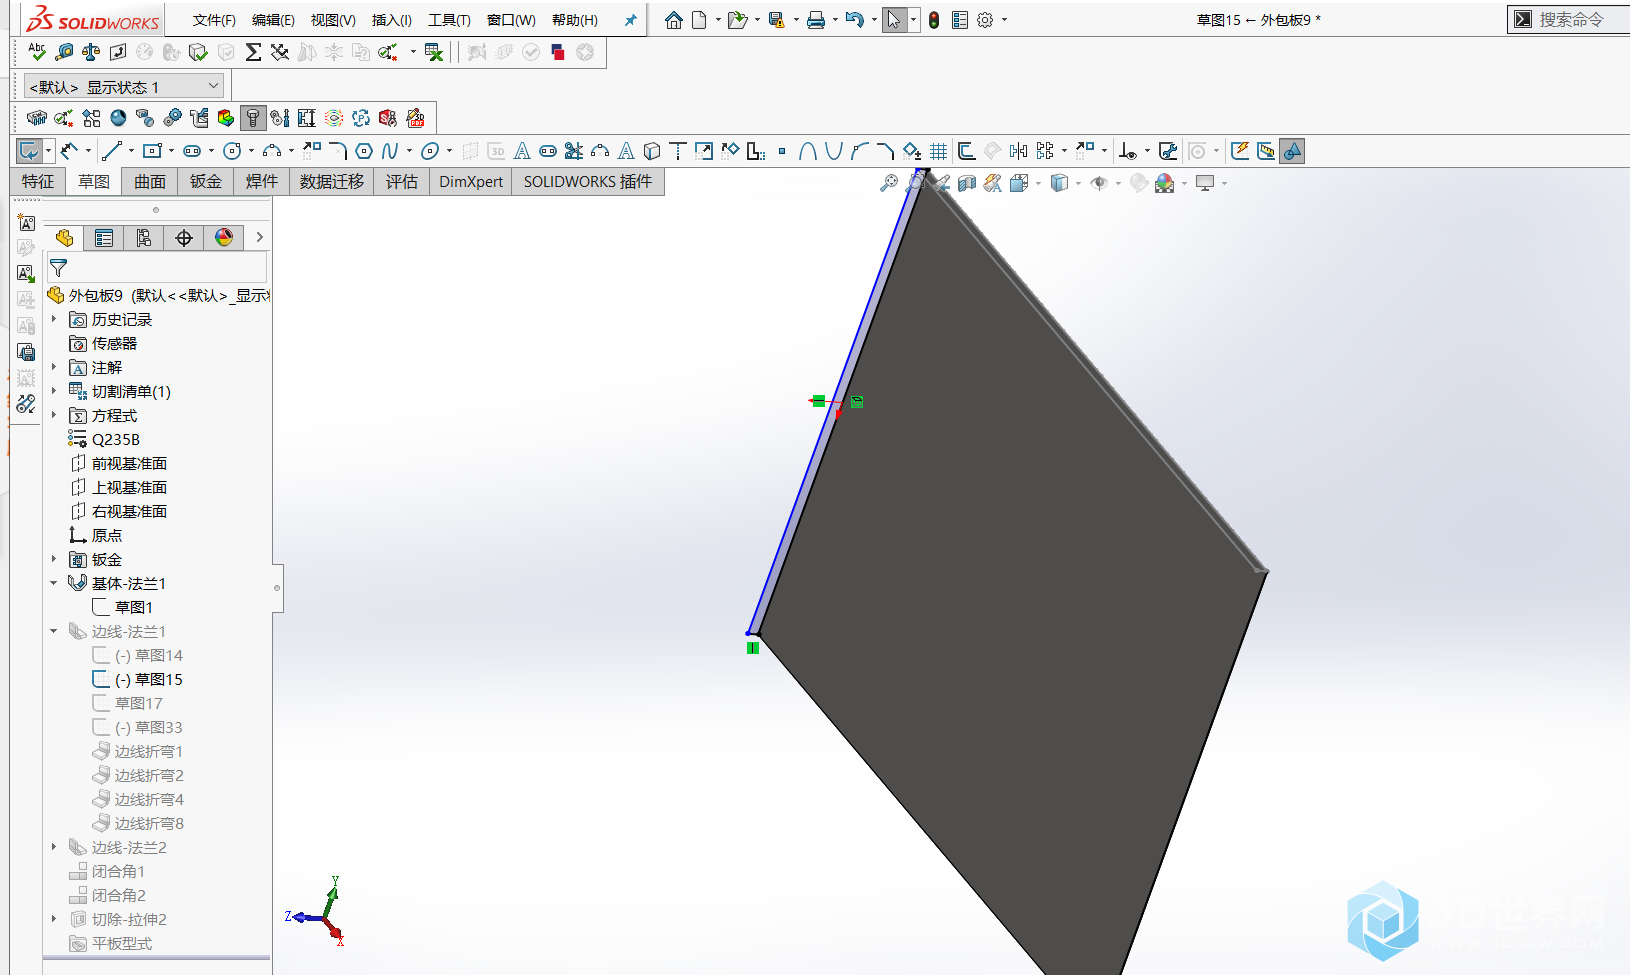
Task: Select the 前视基准面 plane in the tree
Action: click(129, 463)
